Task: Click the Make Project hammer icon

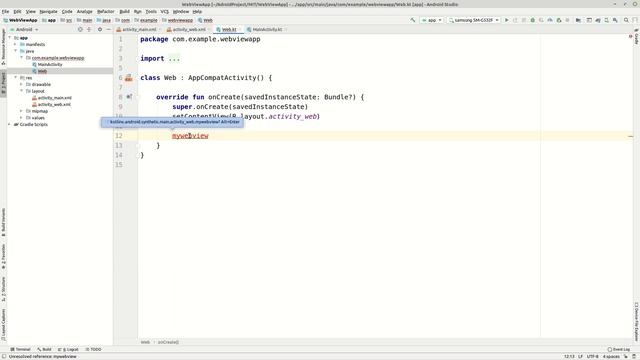Action: point(413,20)
